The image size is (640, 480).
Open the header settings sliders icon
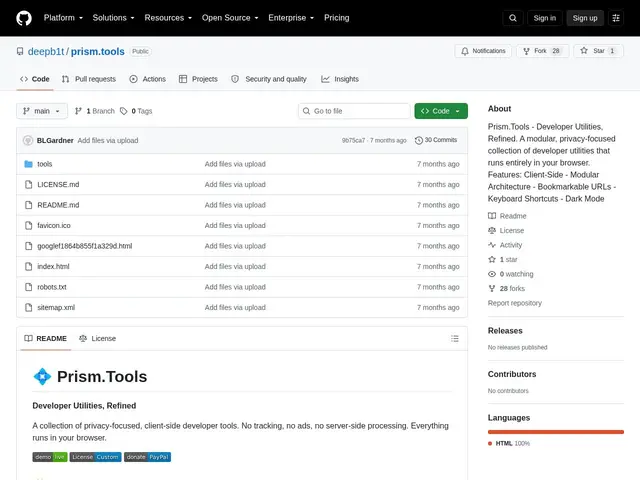(x=616, y=18)
